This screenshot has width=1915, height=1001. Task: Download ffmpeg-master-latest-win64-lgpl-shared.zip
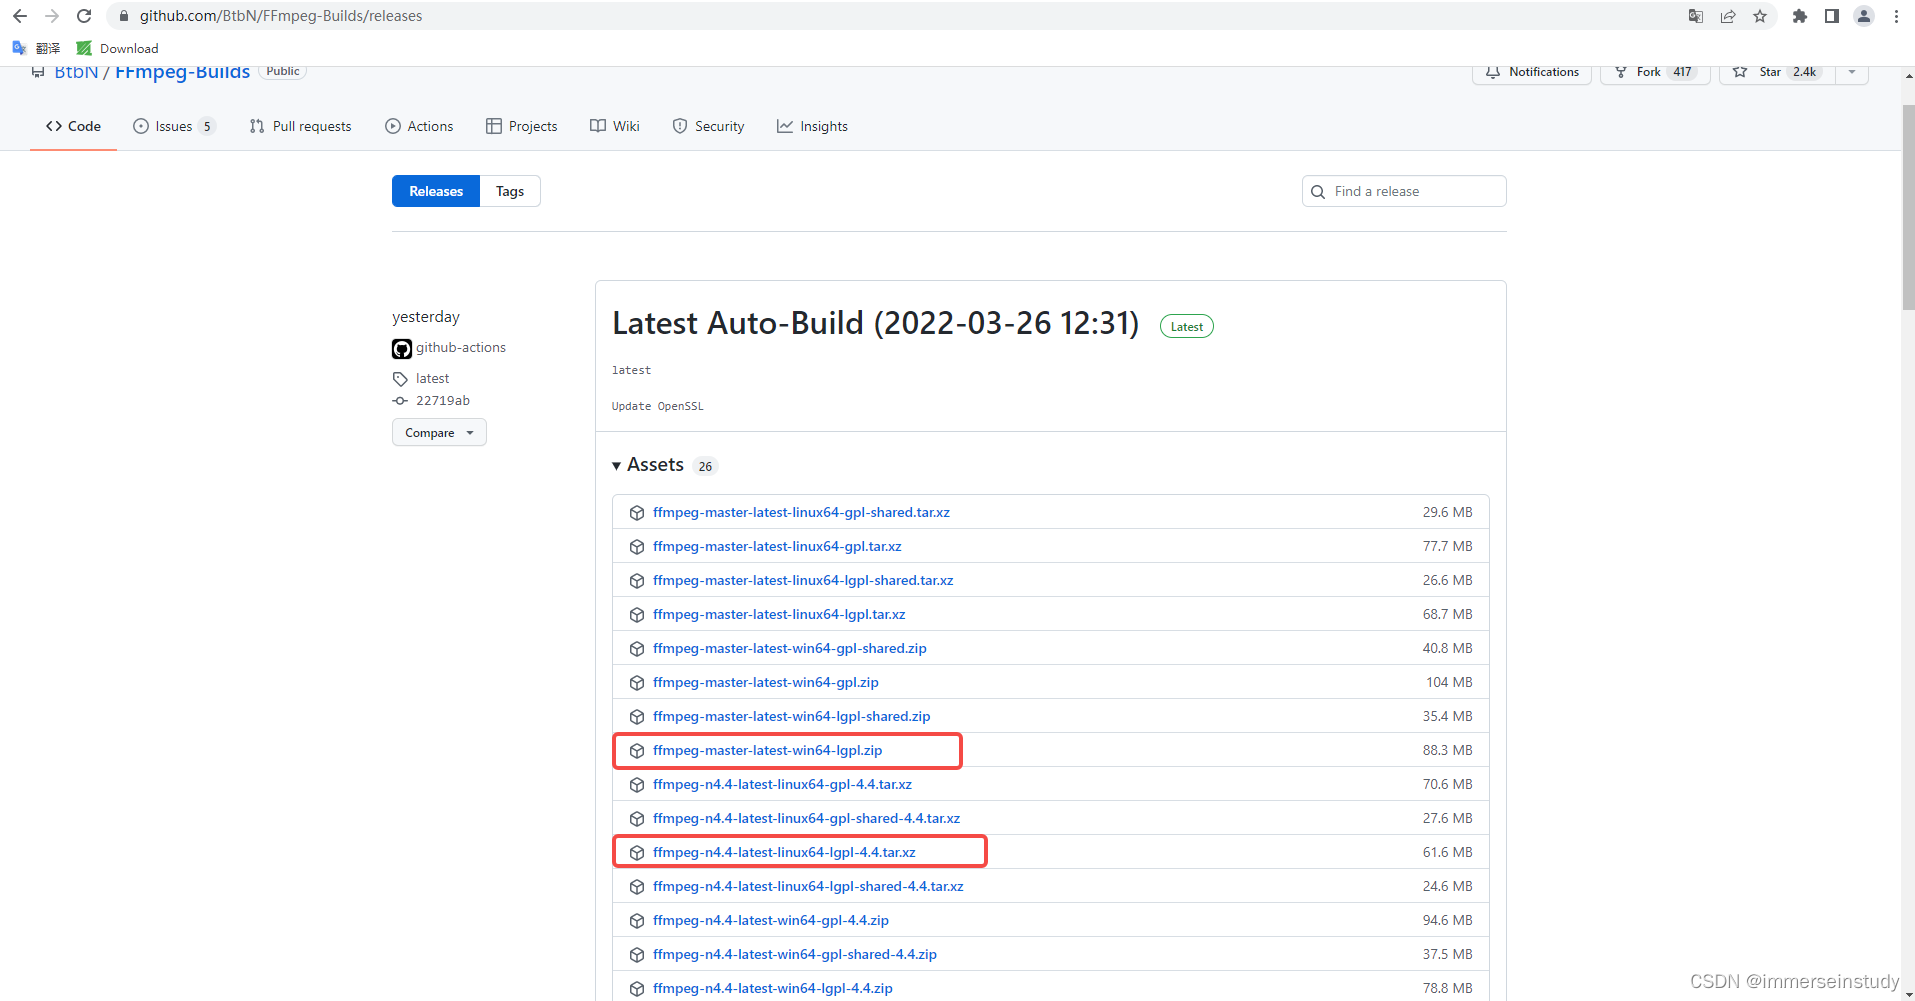(x=792, y=716)
